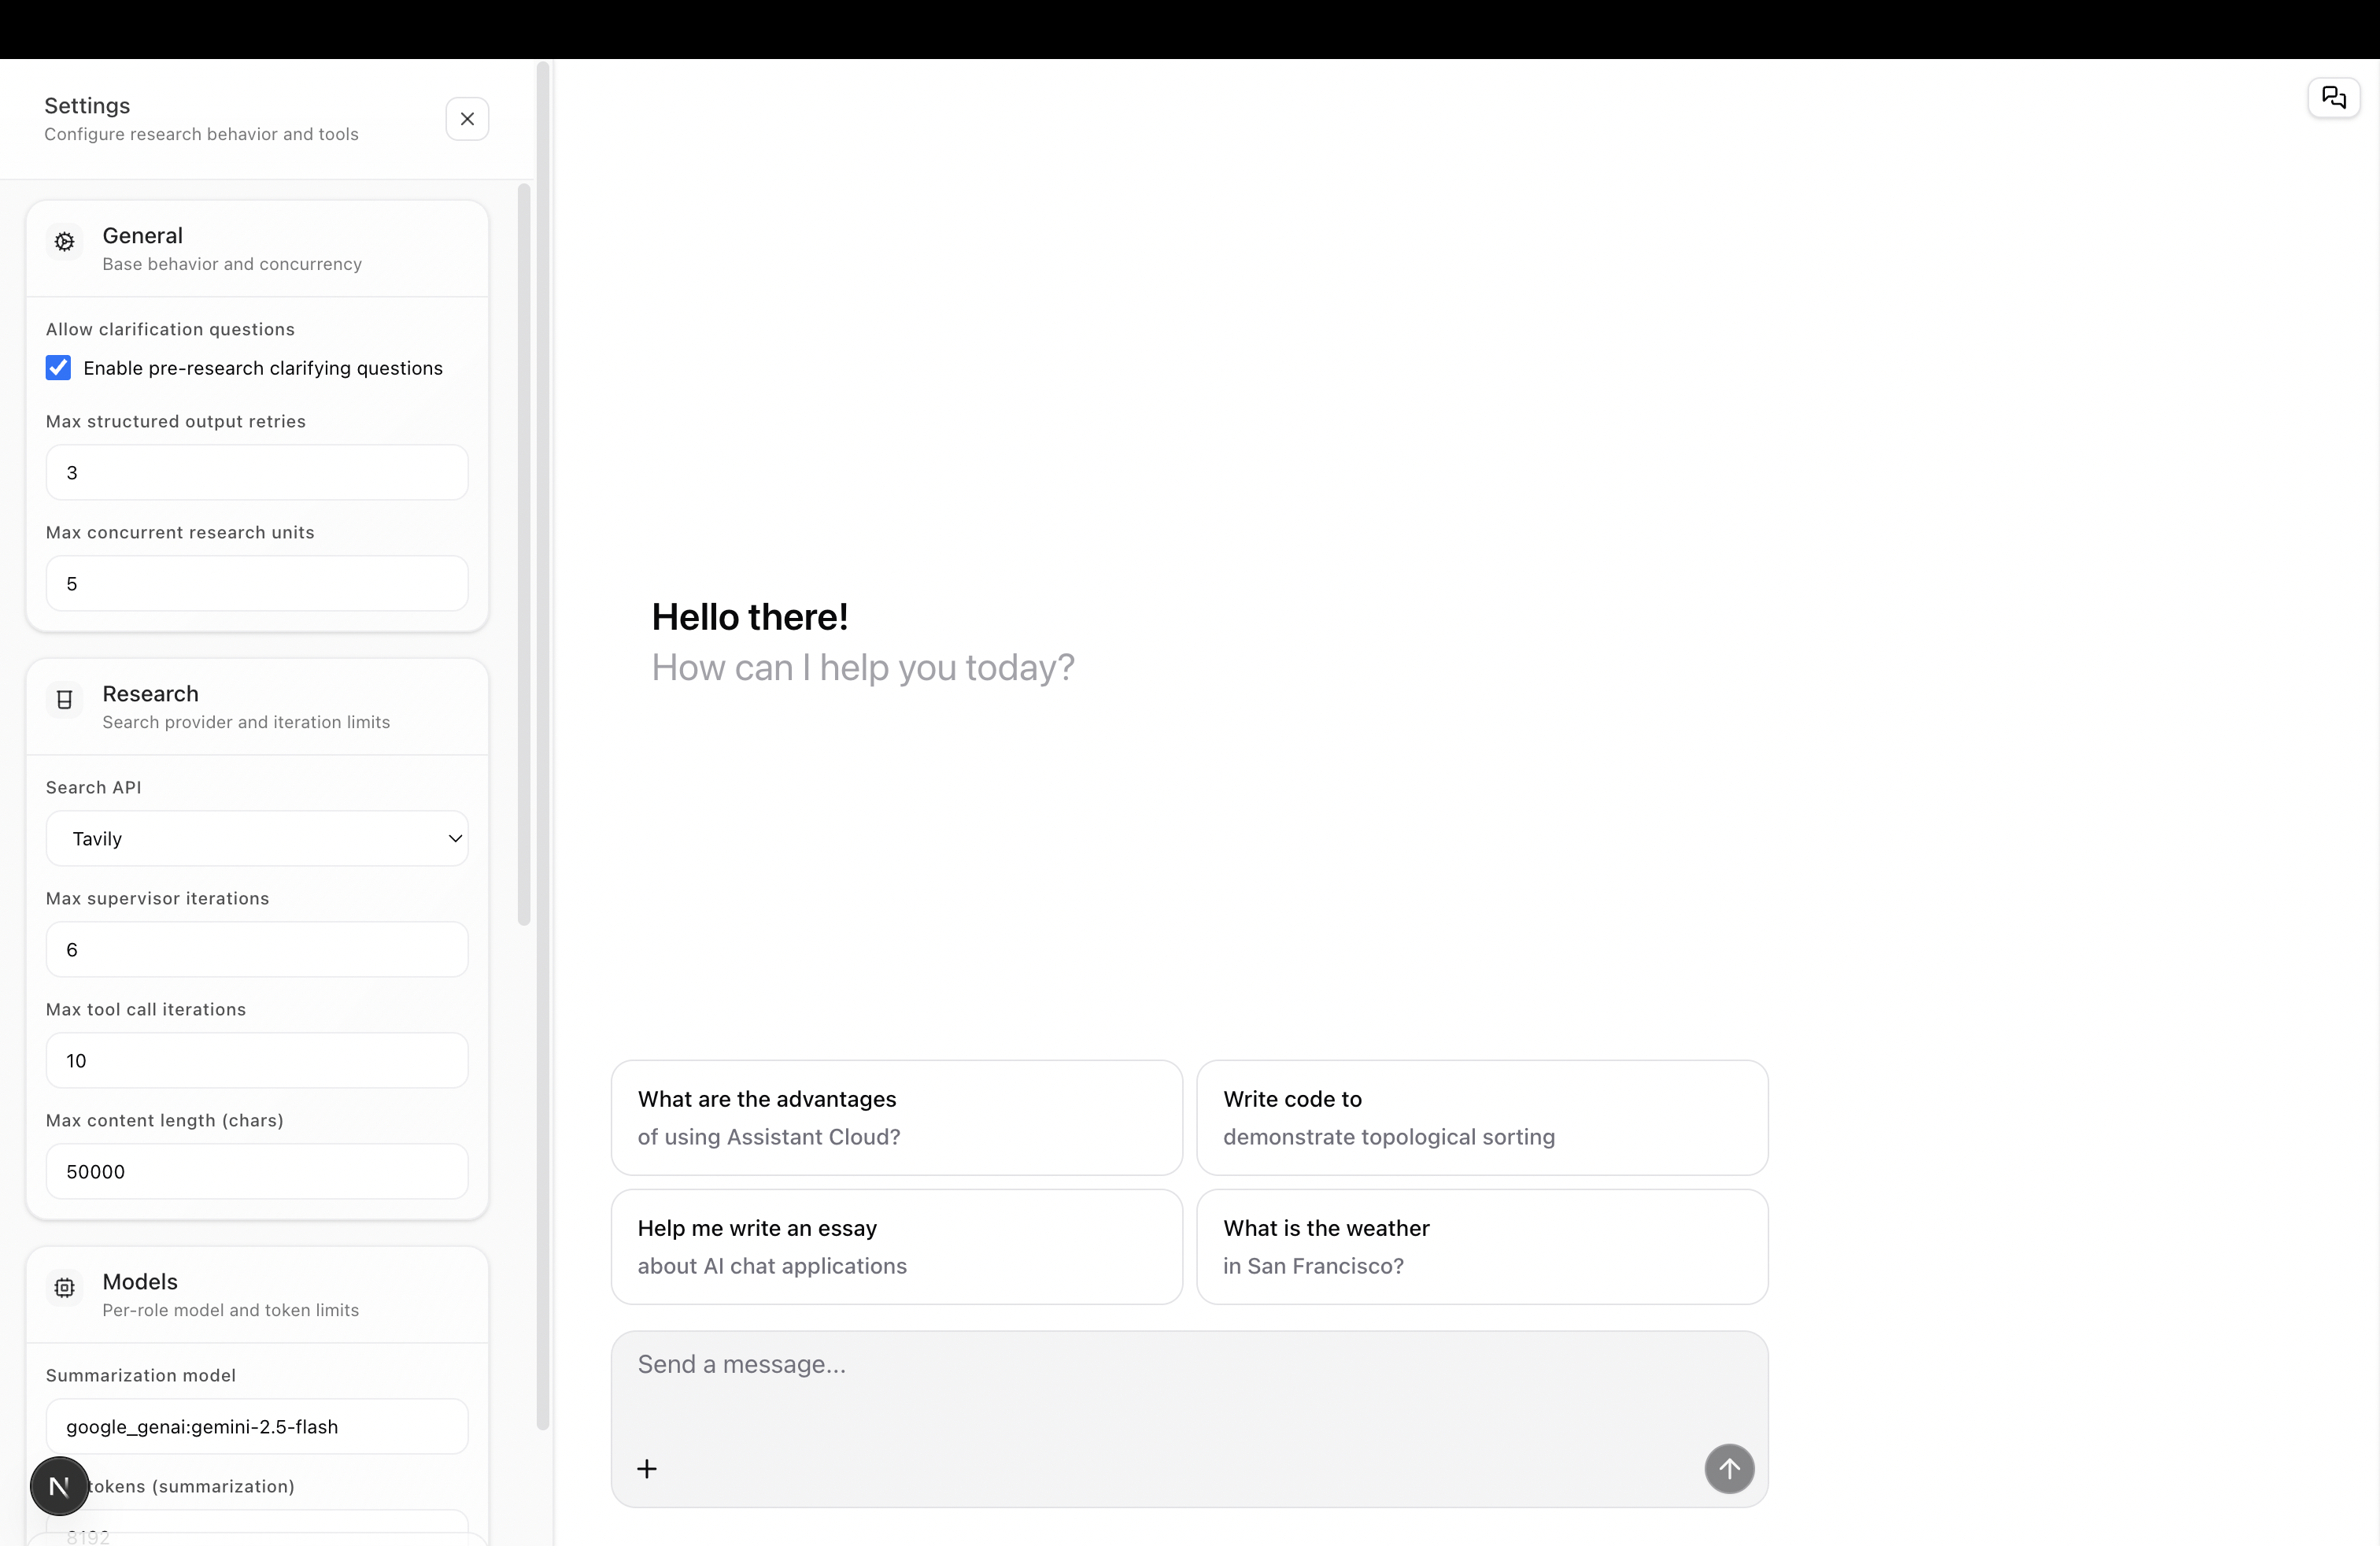Screen dimensions: 2380x1546
Task: Edit the Max supervisor iterations field
Action: click(257, 949)
